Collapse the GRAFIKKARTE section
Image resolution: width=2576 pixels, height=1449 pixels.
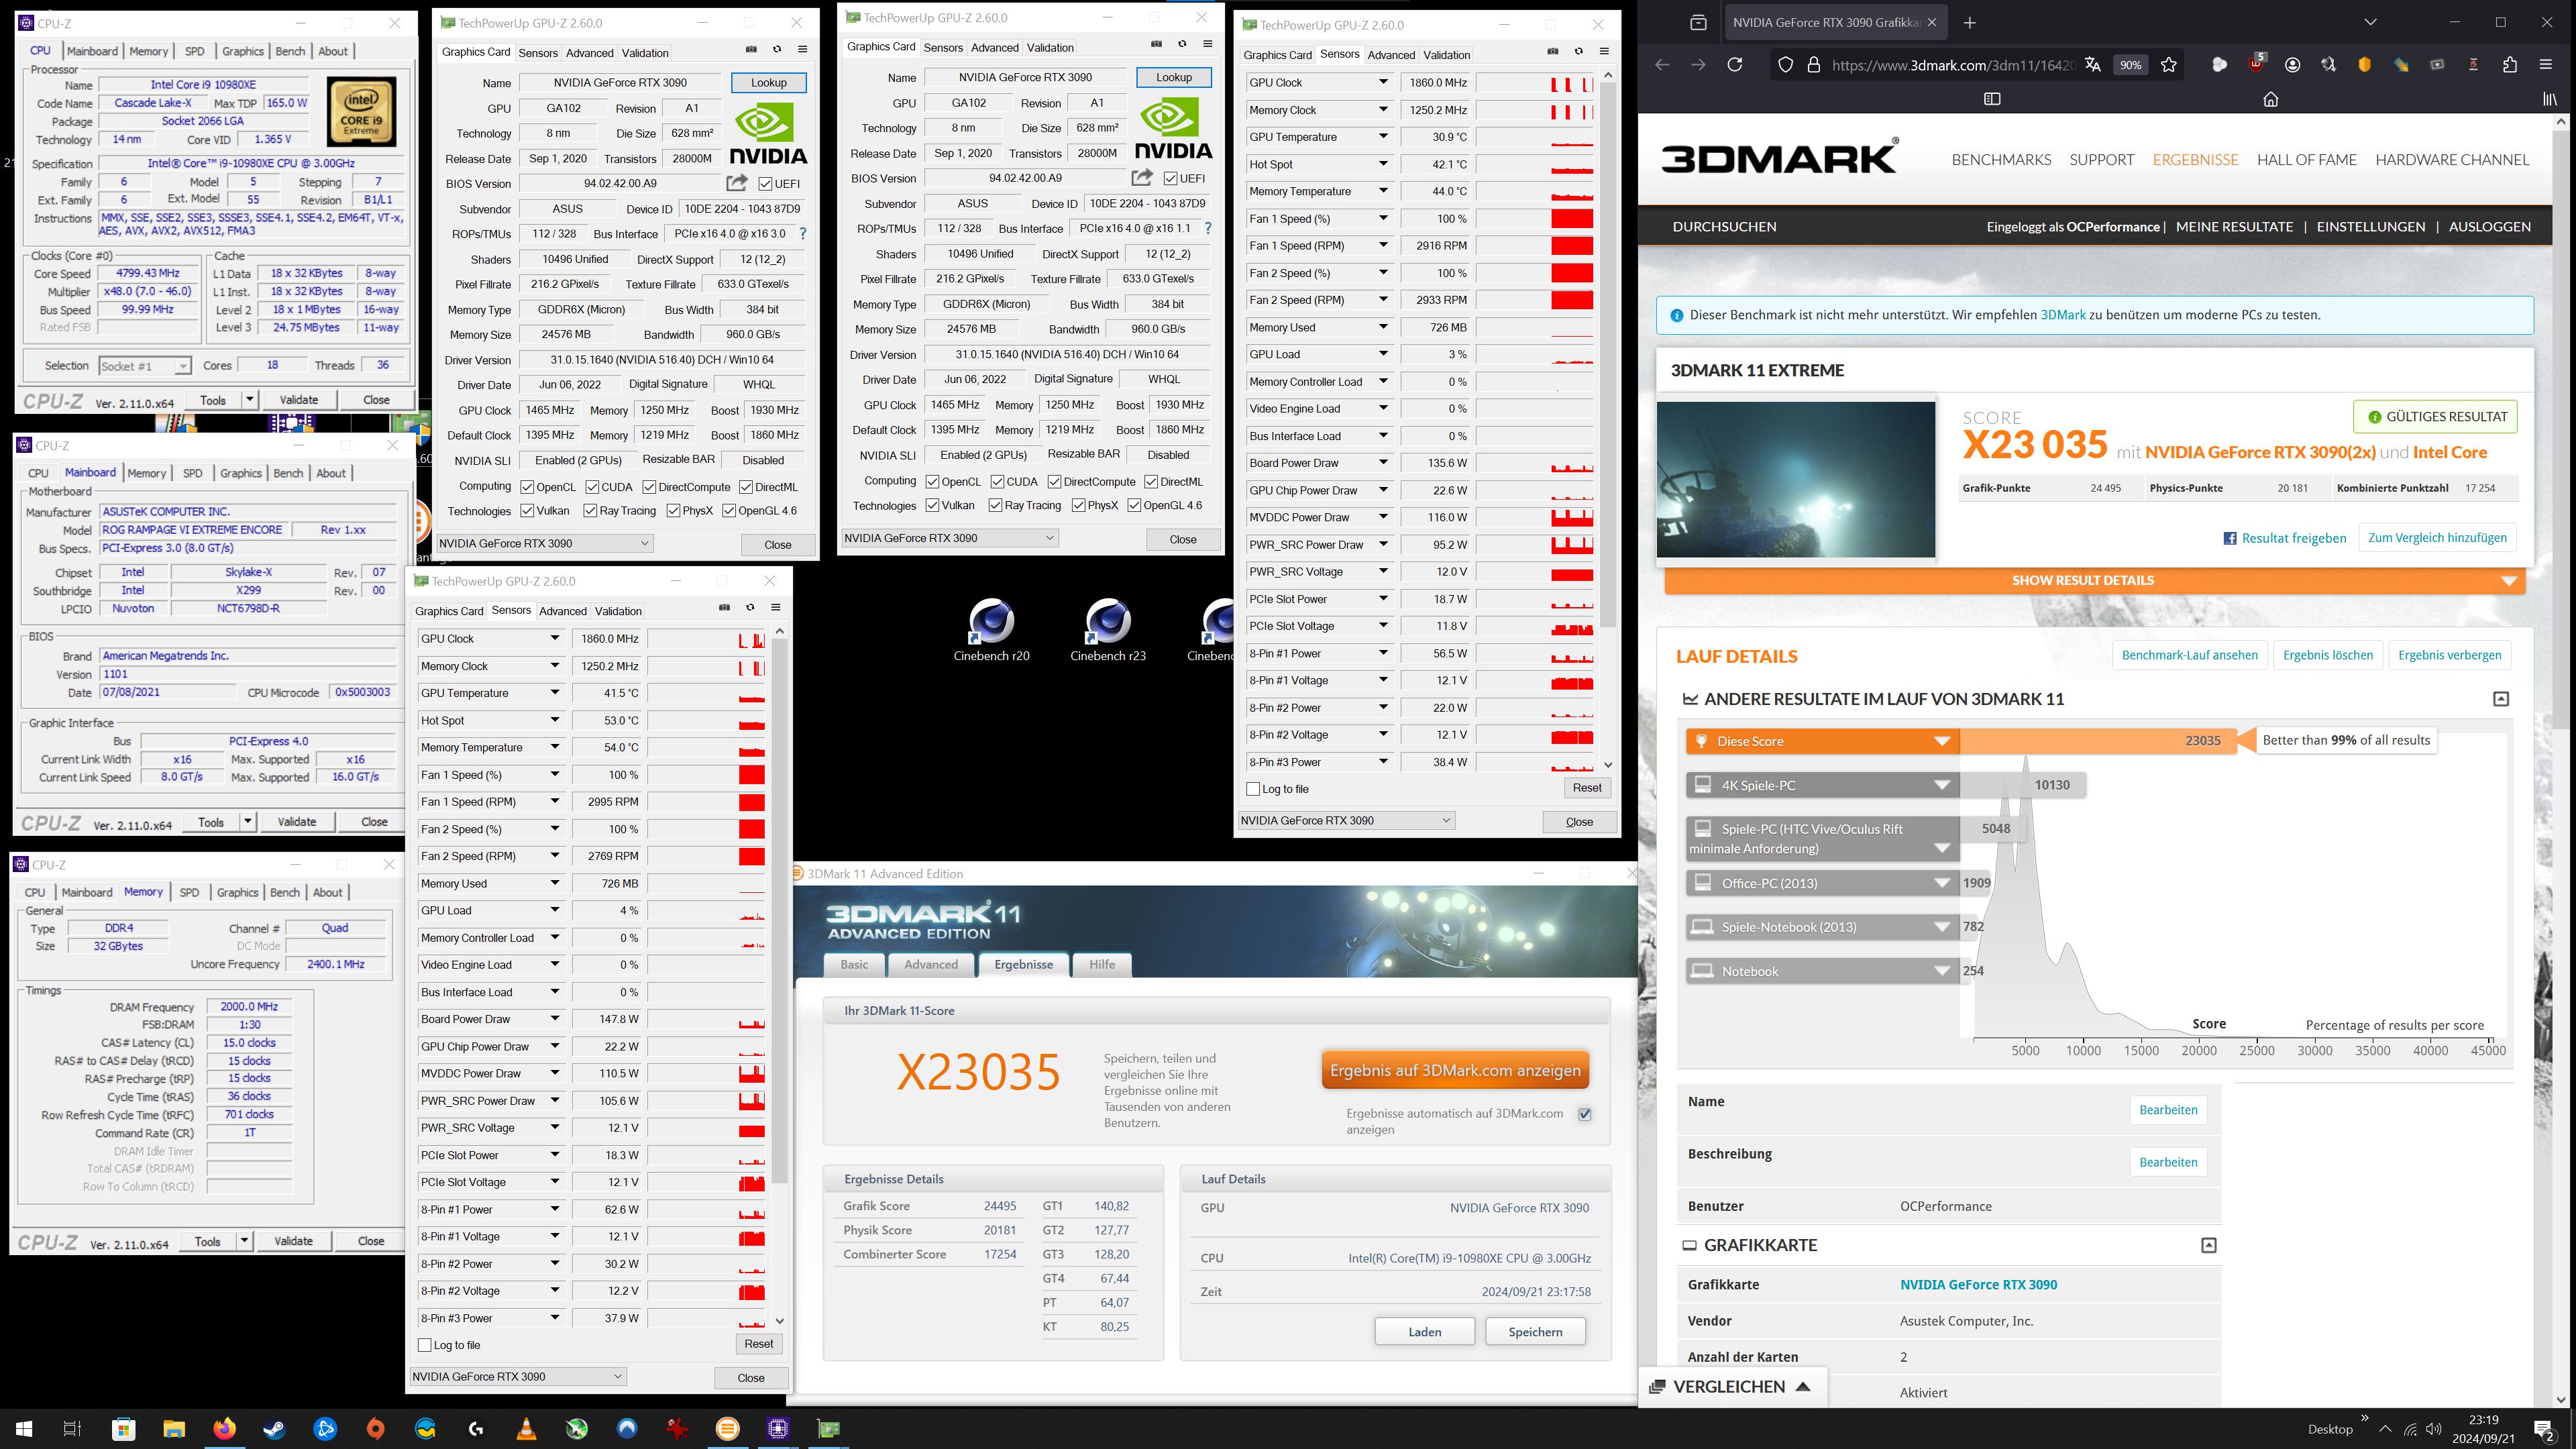[2209, 1246]
